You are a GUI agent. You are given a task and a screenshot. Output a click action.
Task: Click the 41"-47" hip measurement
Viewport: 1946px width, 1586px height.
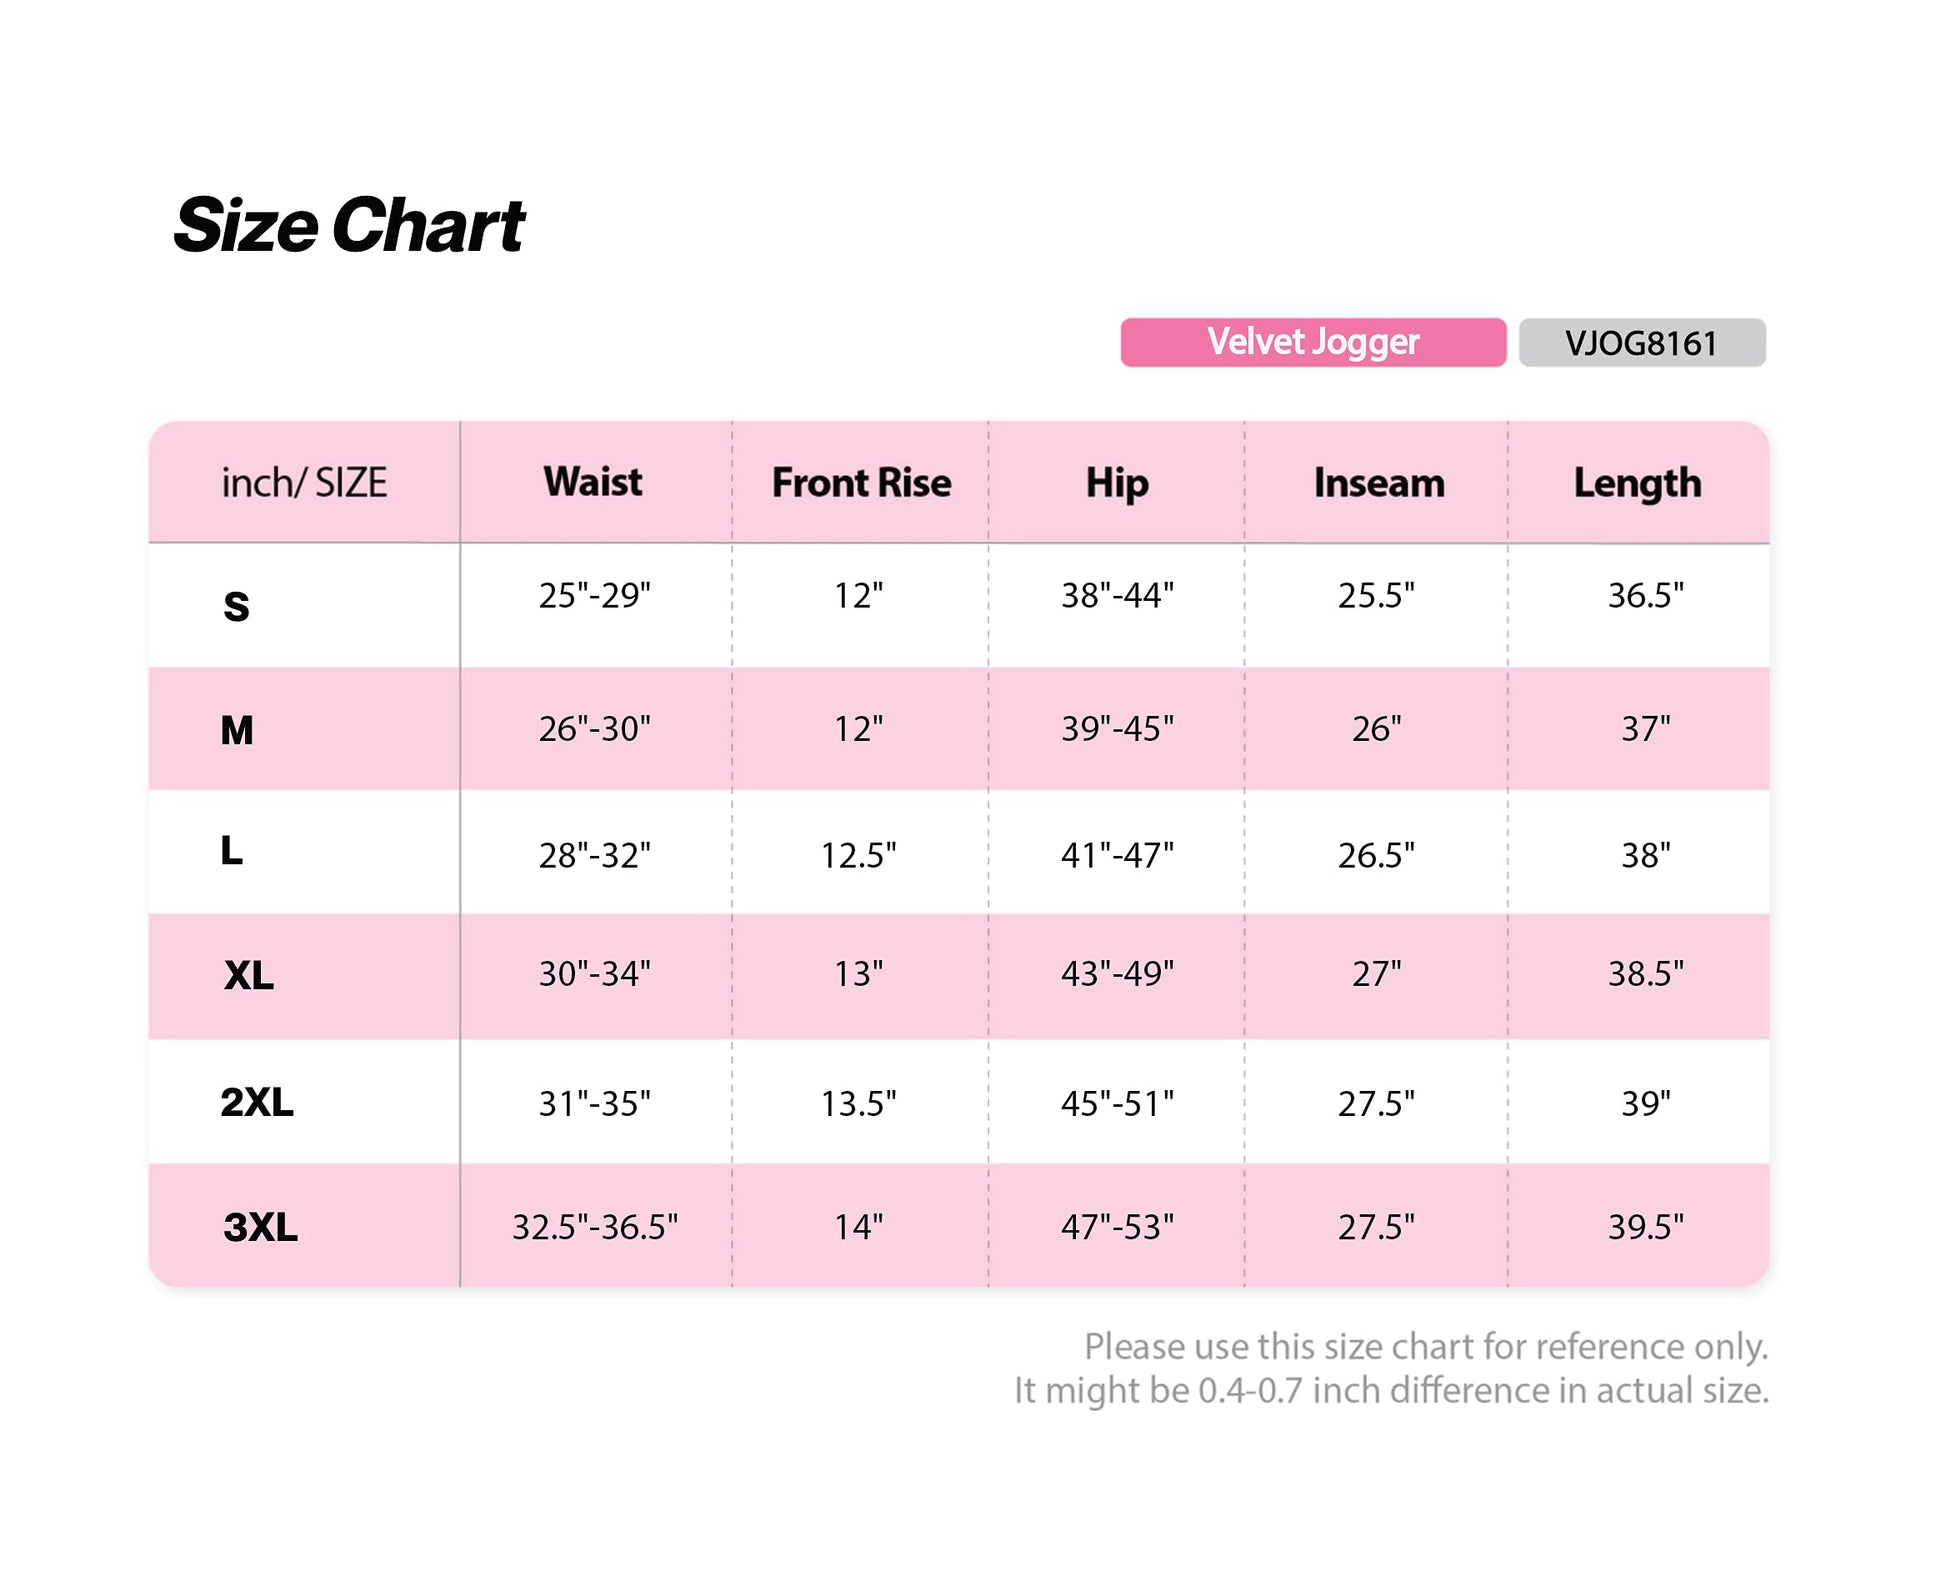tap(1117, 855)
